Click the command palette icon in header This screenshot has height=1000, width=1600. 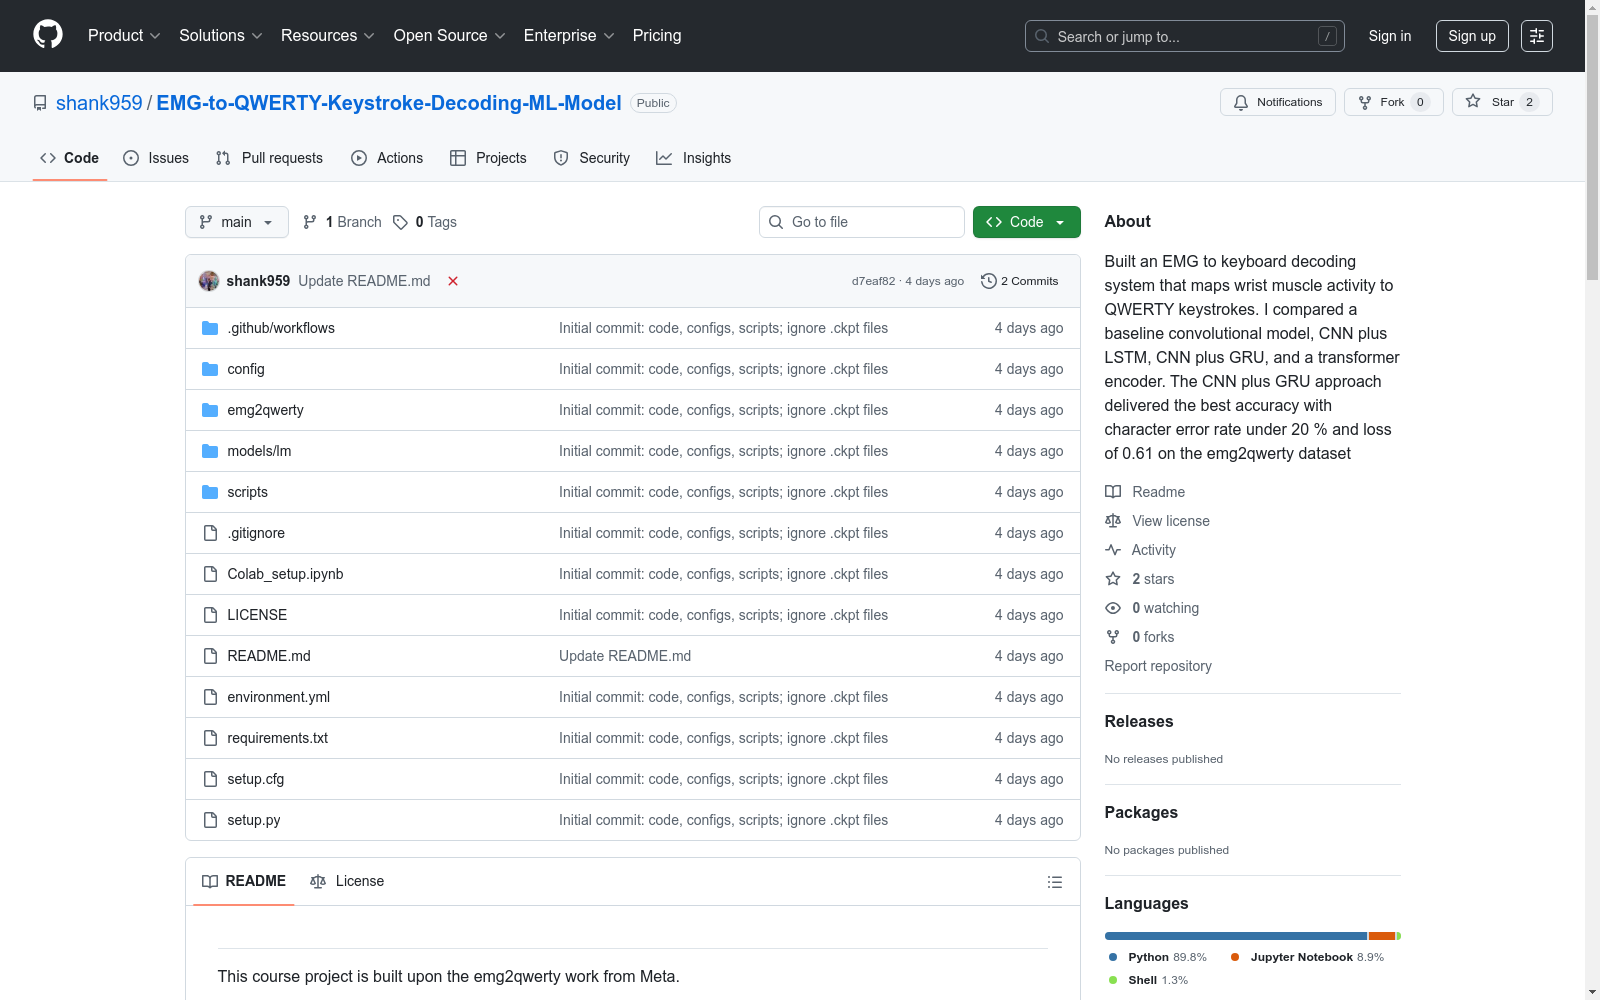(x=1536, y=36)
